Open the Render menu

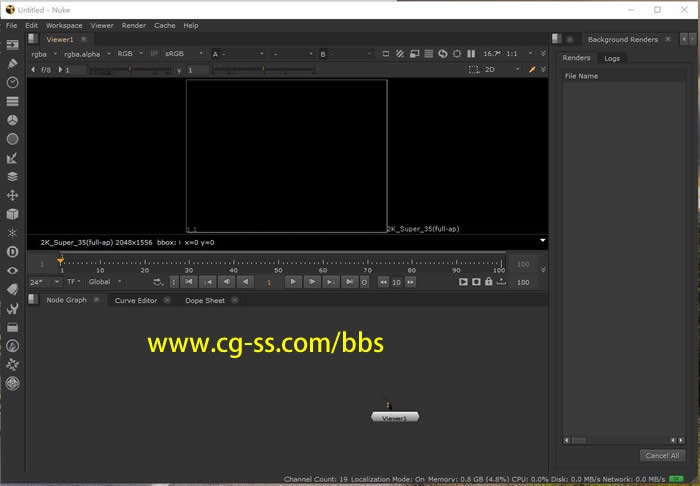click(x=133, y=25)
